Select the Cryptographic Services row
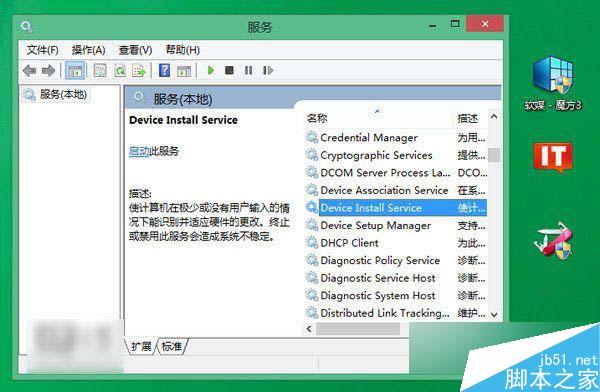600x392 pixels. pyautogui.click(x=396, y=155)
